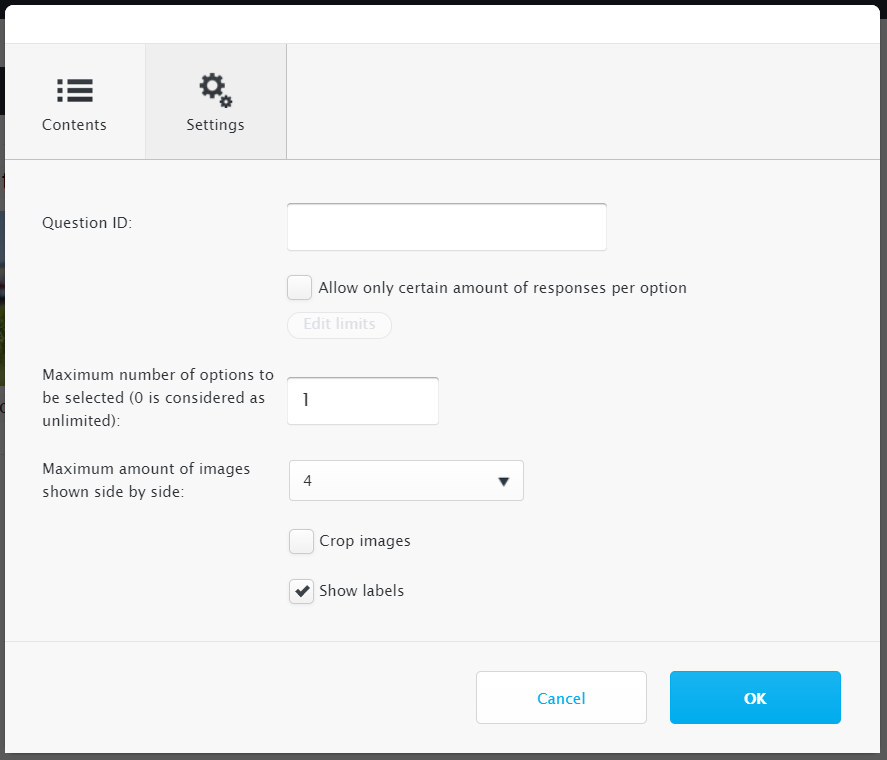Focus the Question ID text field

click(x=447, y=227)
